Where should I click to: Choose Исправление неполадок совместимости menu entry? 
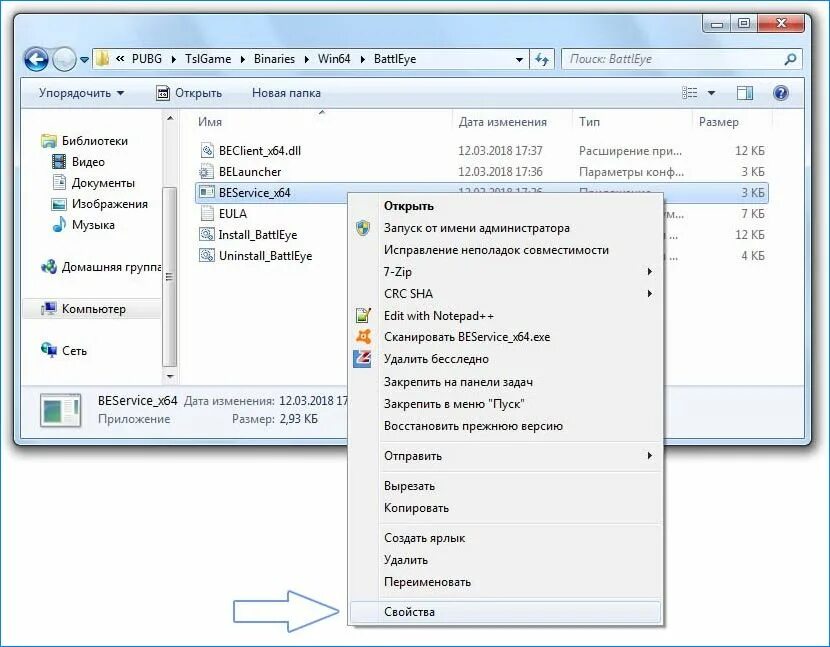(505, 250)
